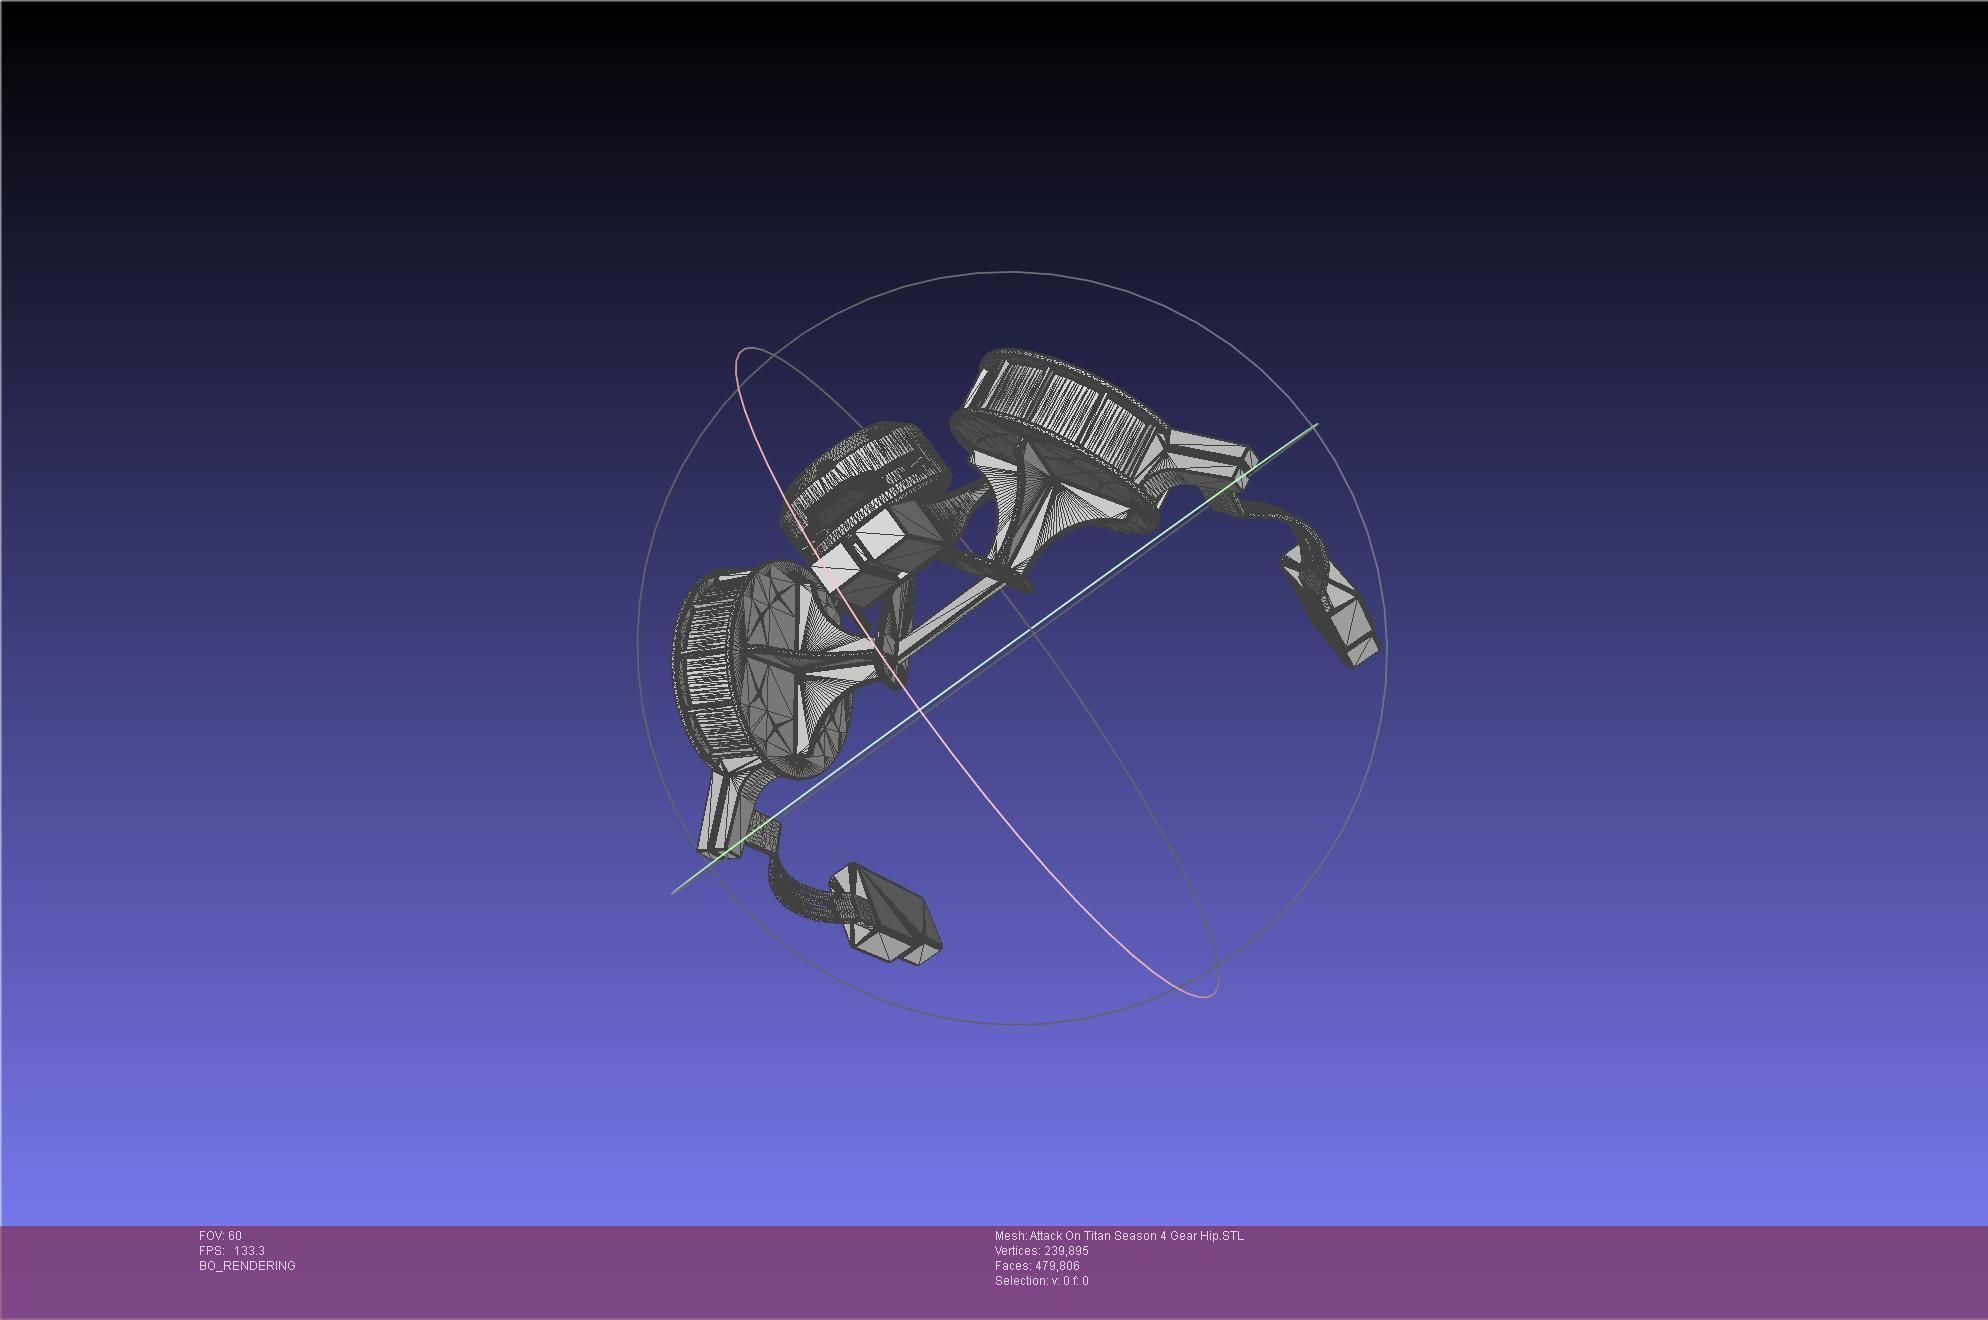Click the Faces: 479,806 info line
Image resolution: width=1988 pixels, height=1320 pixels.
tap(1037, 1266)
